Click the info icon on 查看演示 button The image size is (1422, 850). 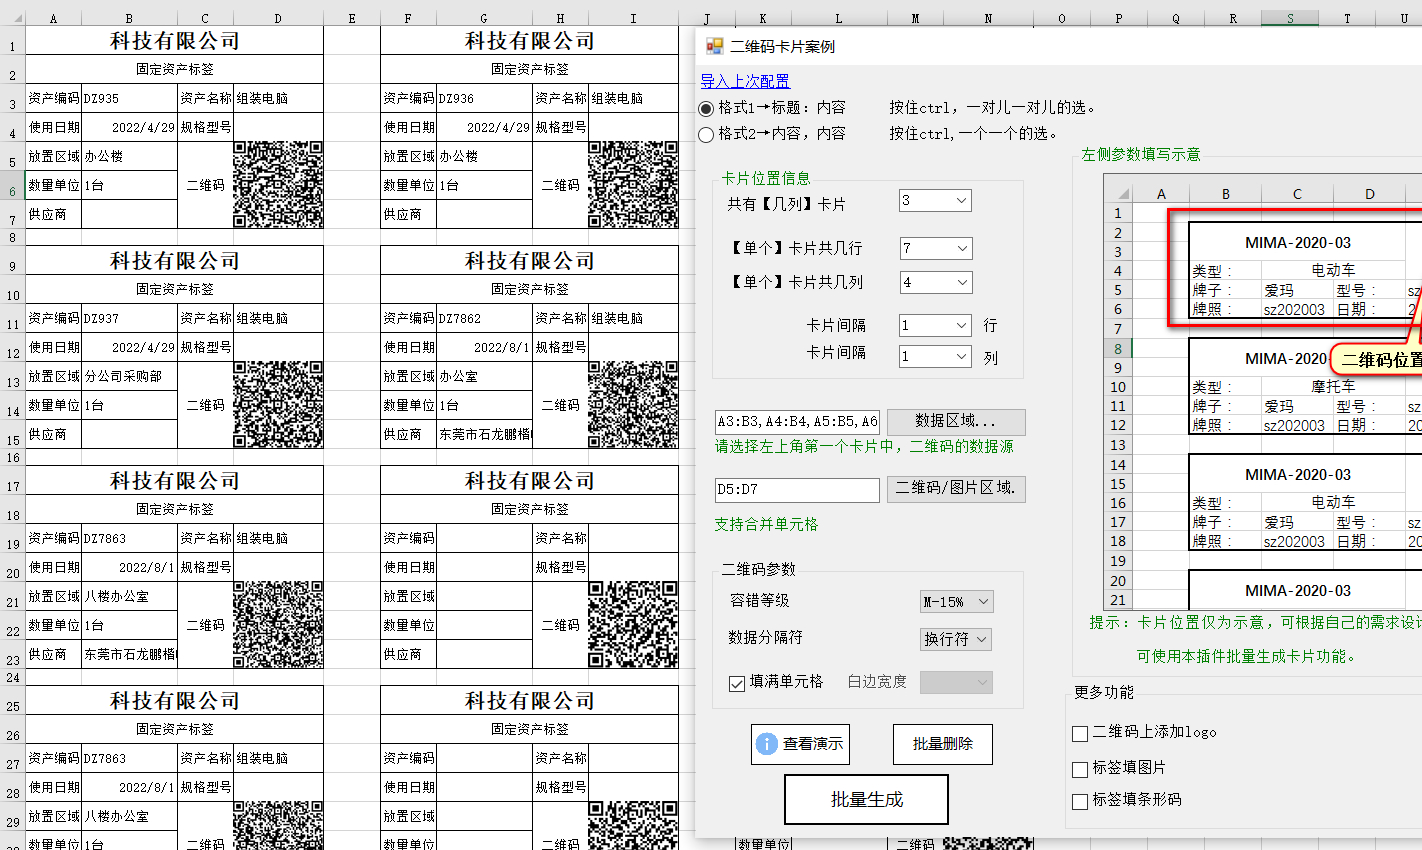click(767, 744)
